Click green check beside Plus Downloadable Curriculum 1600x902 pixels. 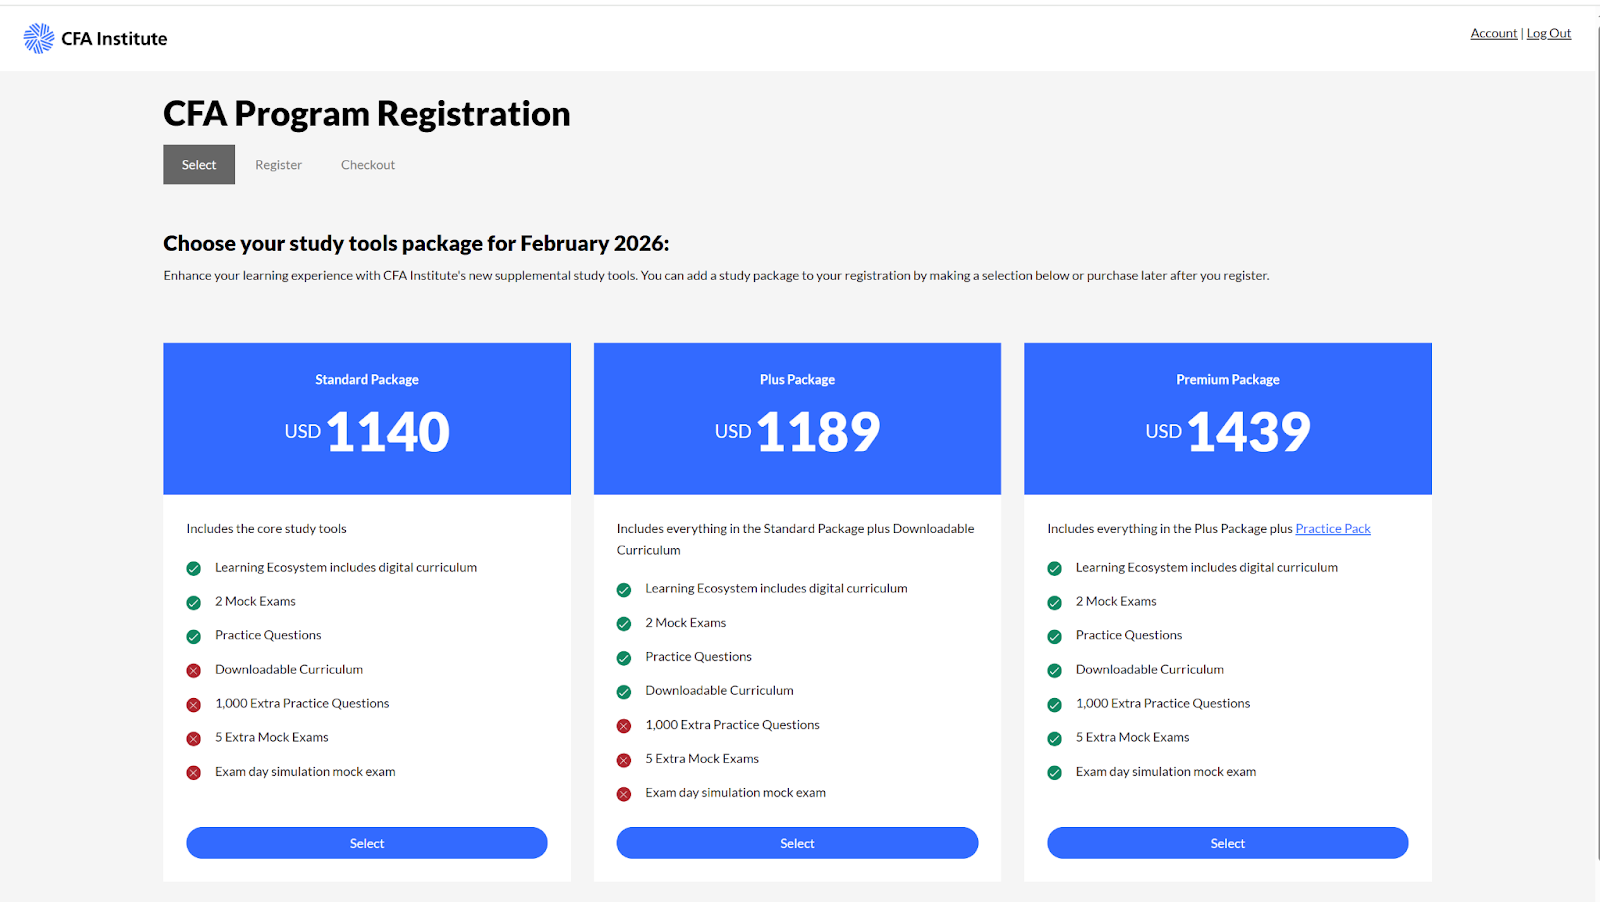(x=624, y=692)
